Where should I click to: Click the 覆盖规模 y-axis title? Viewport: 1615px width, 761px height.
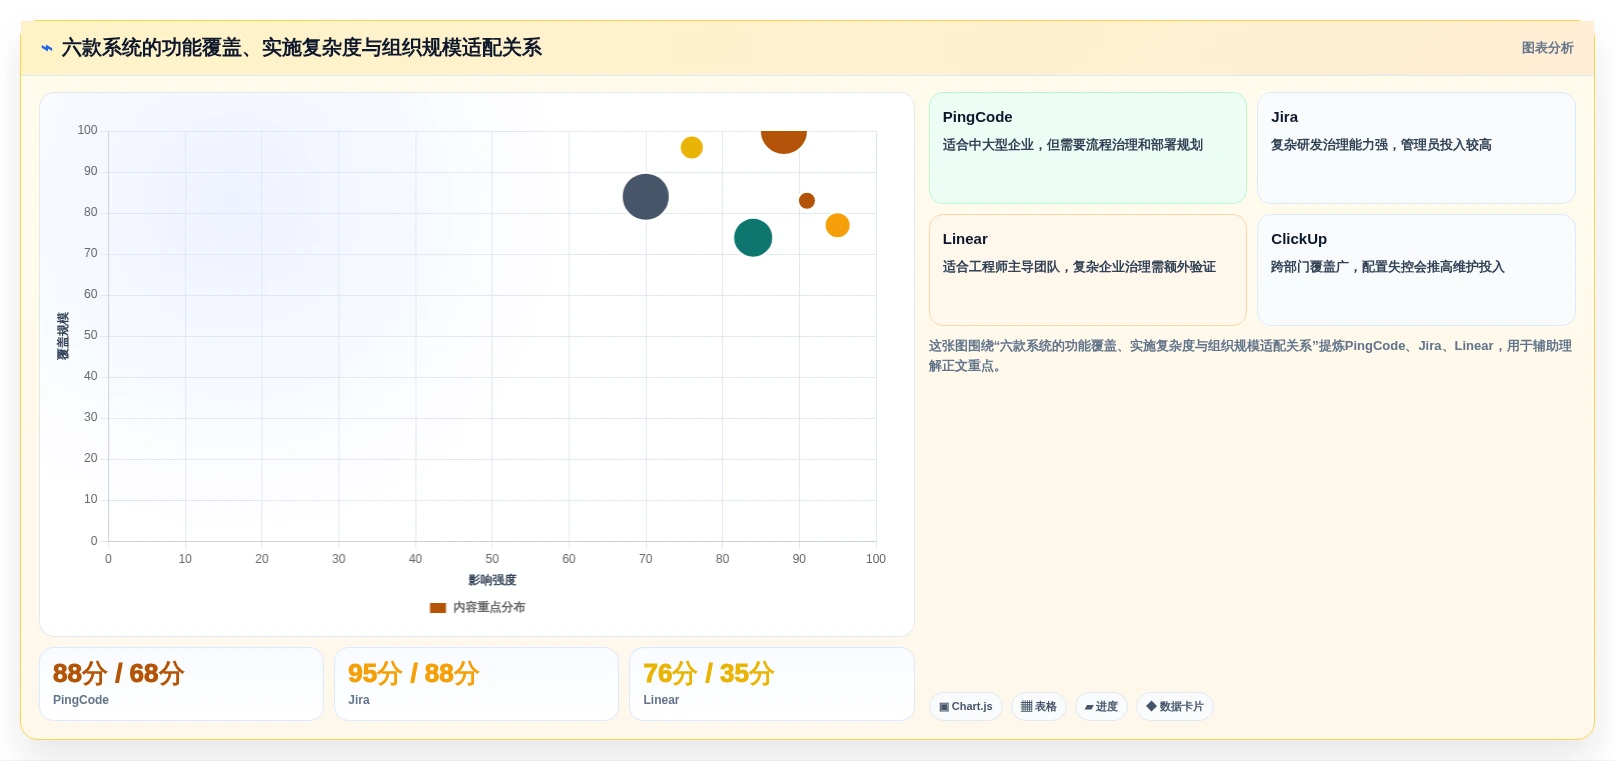(63, 336)
